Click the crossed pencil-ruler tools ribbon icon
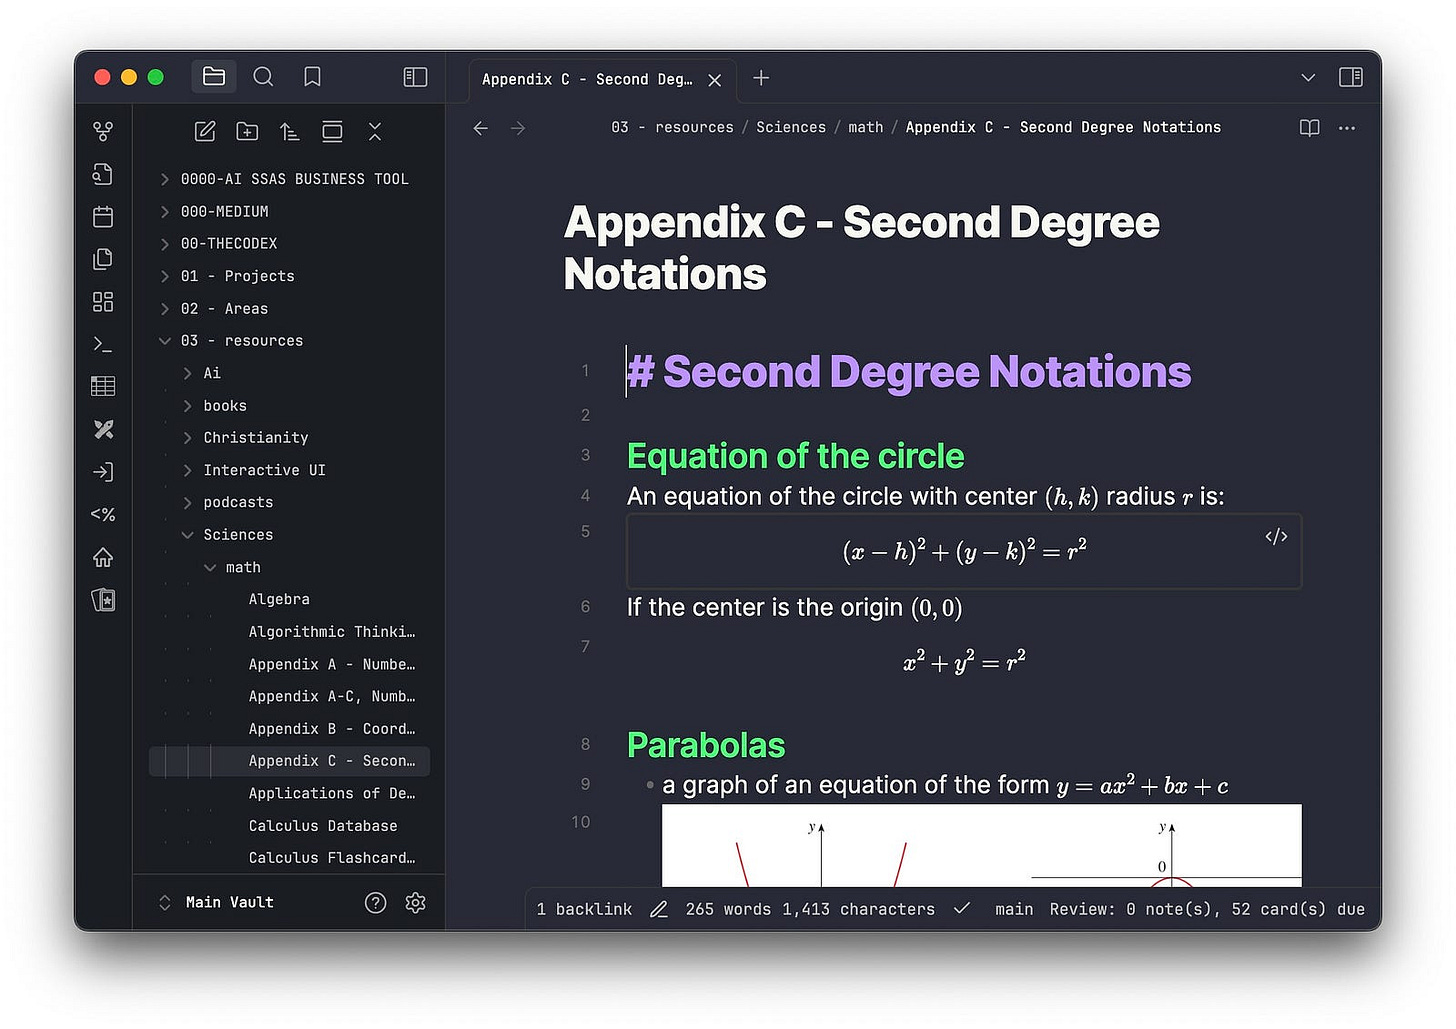This screenshot has width=1456, height=1029. click(103, 429)
